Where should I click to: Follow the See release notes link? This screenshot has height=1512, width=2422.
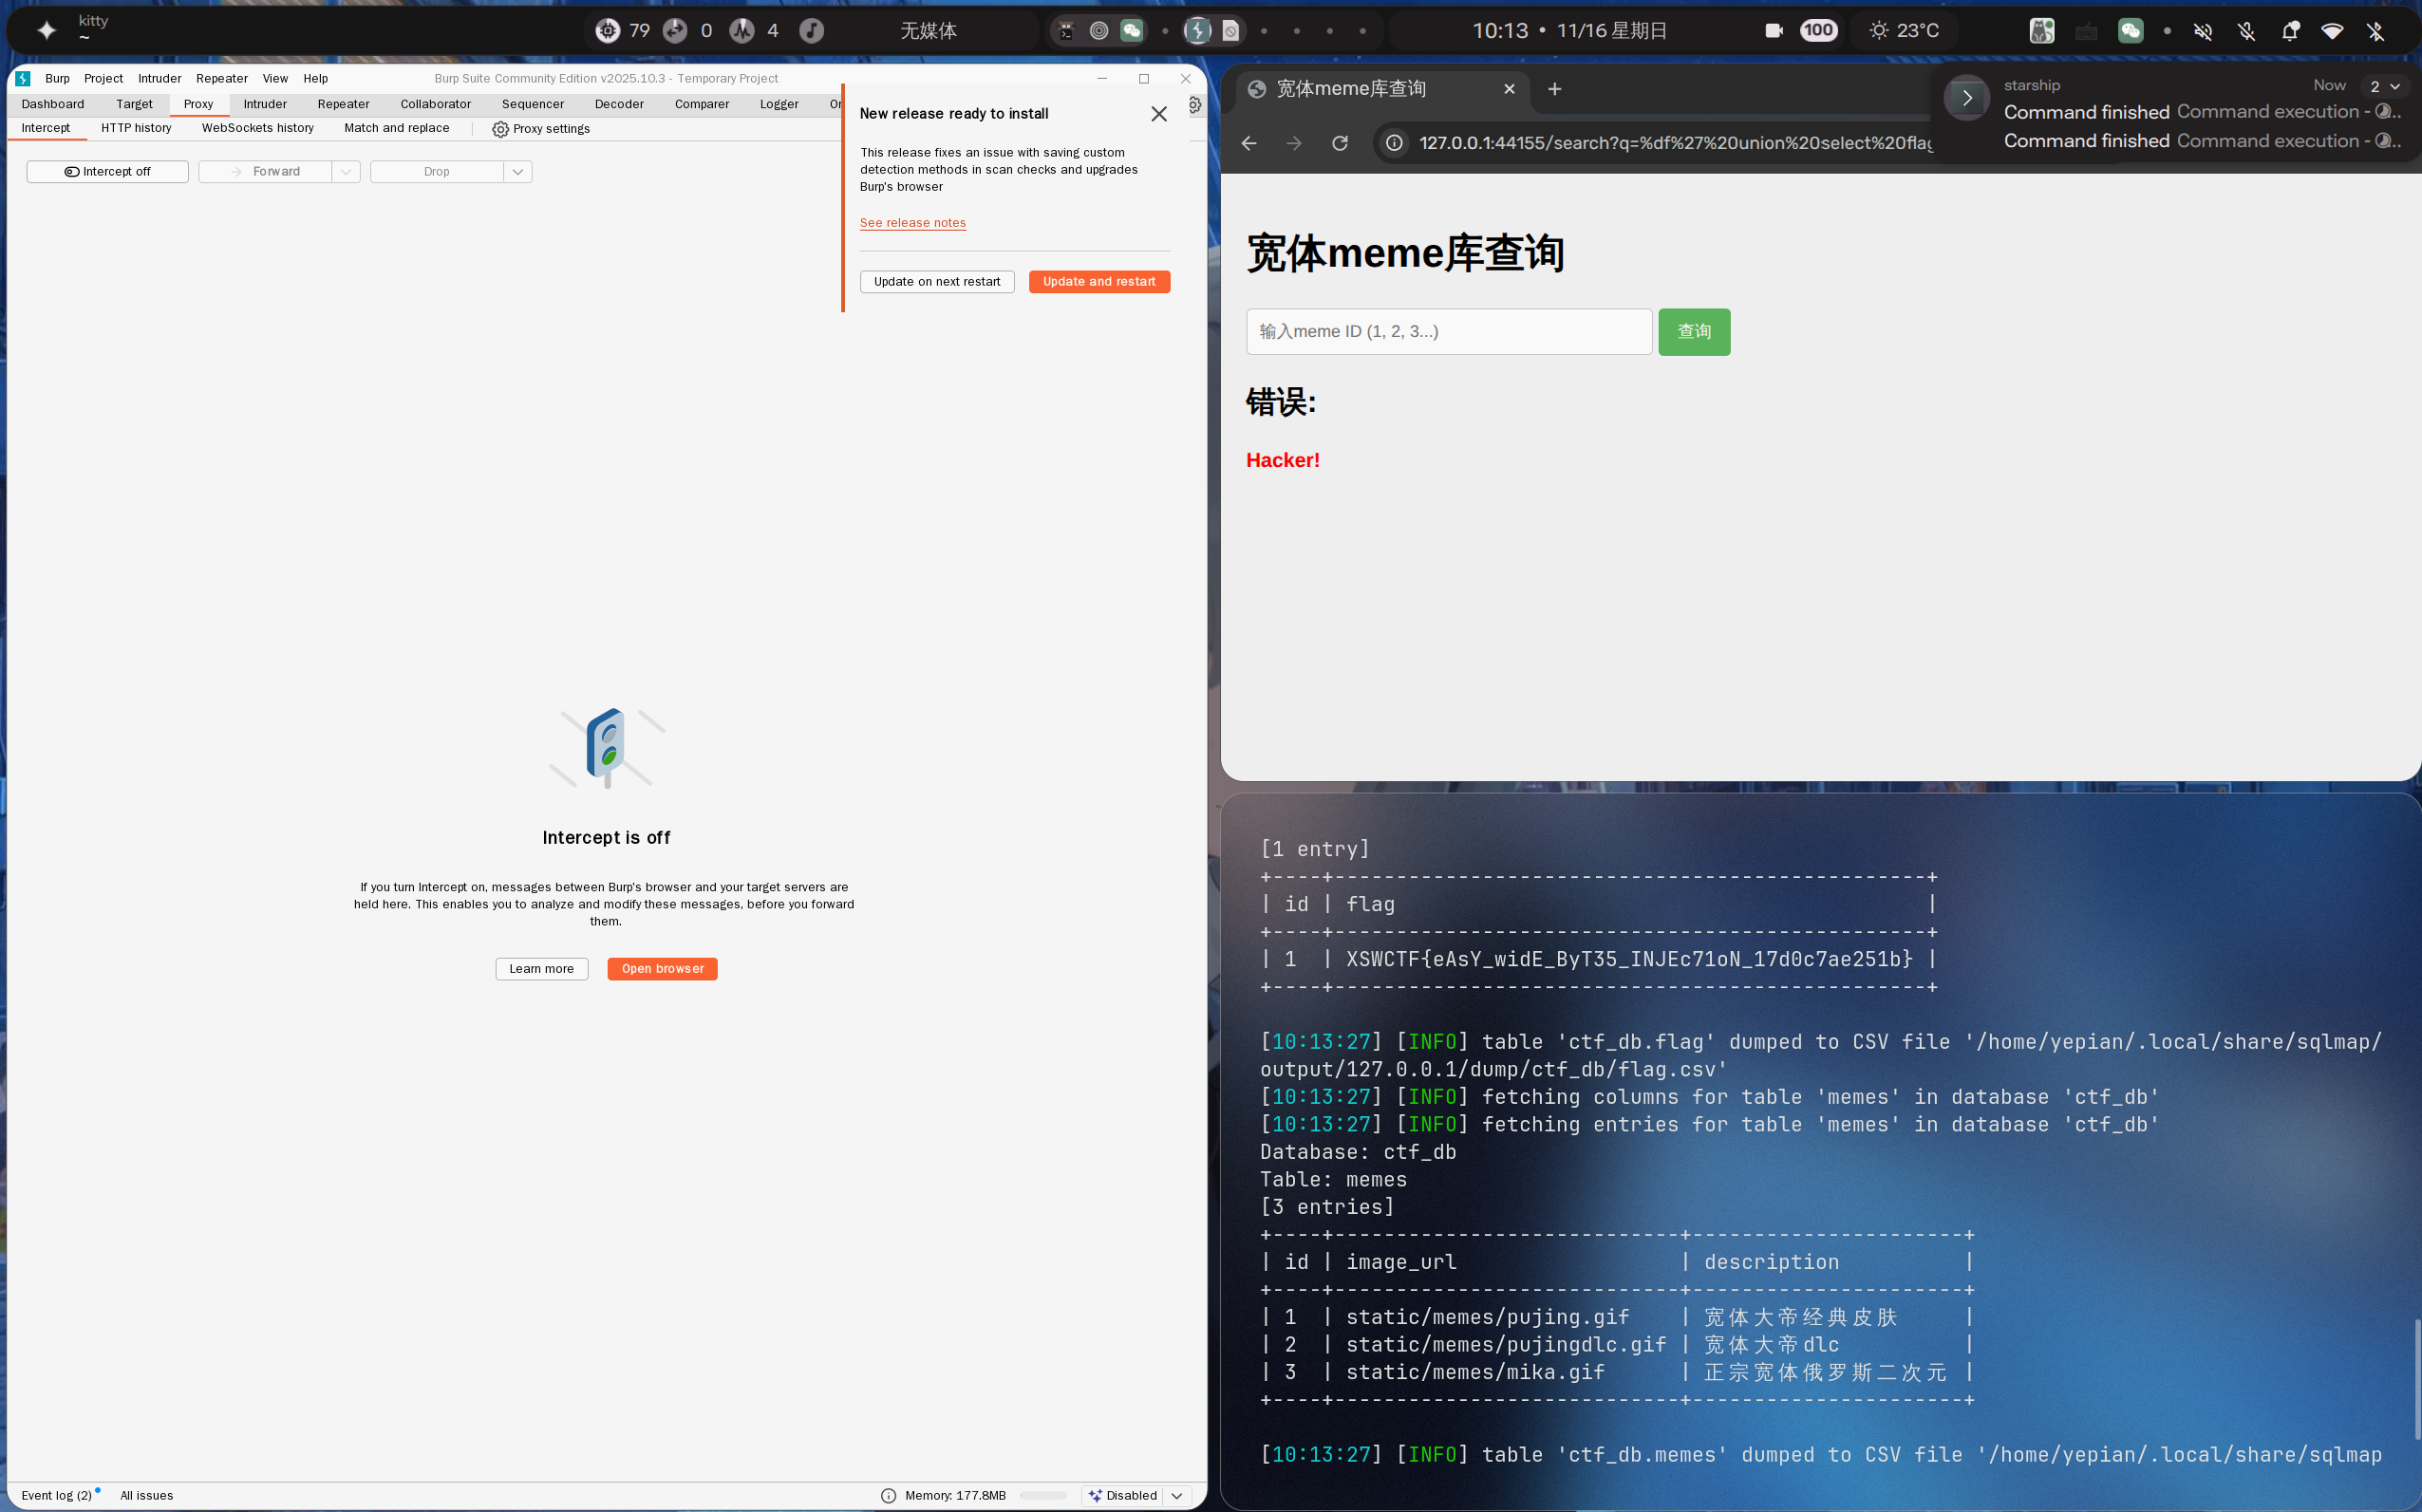pyautogui.click(x=912, y=223)
